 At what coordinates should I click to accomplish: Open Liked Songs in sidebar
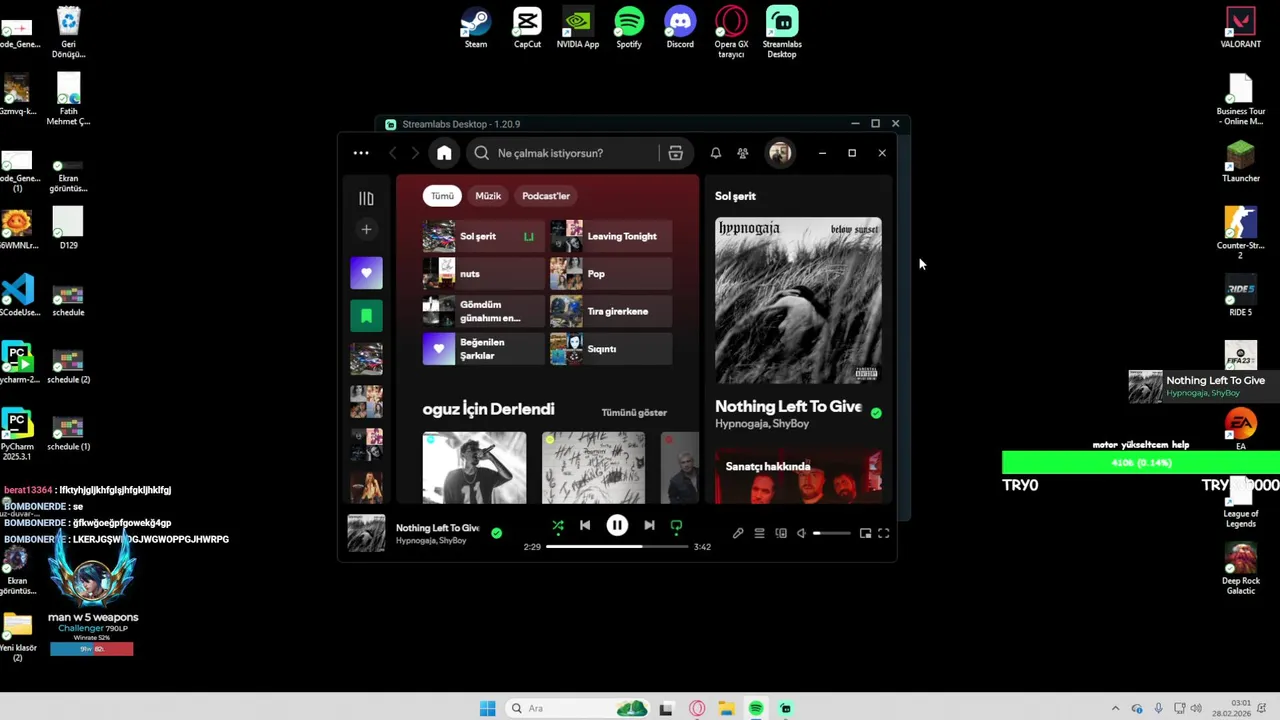click(x=366, y=273)
